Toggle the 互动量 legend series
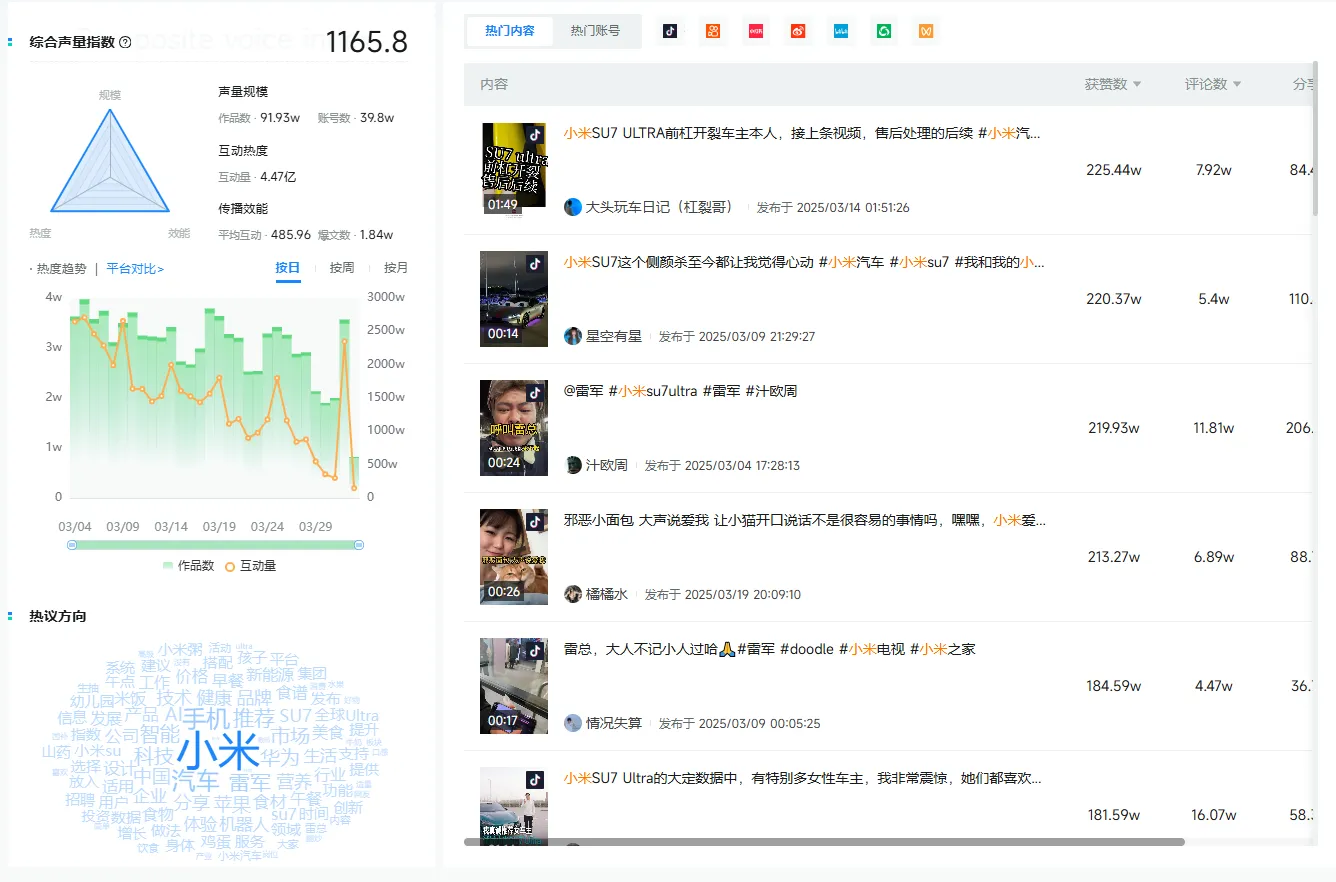The height and width of the screenshot is (882, 1336). [x=251, y=566]
